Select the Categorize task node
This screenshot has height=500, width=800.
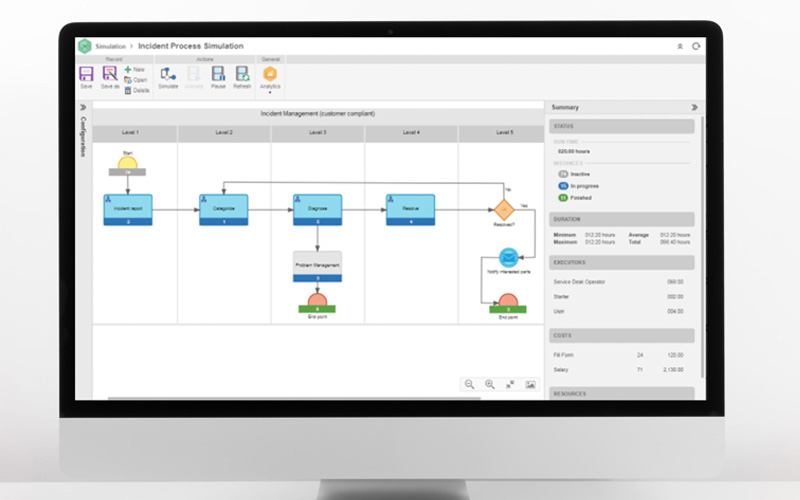coord(223,208)
